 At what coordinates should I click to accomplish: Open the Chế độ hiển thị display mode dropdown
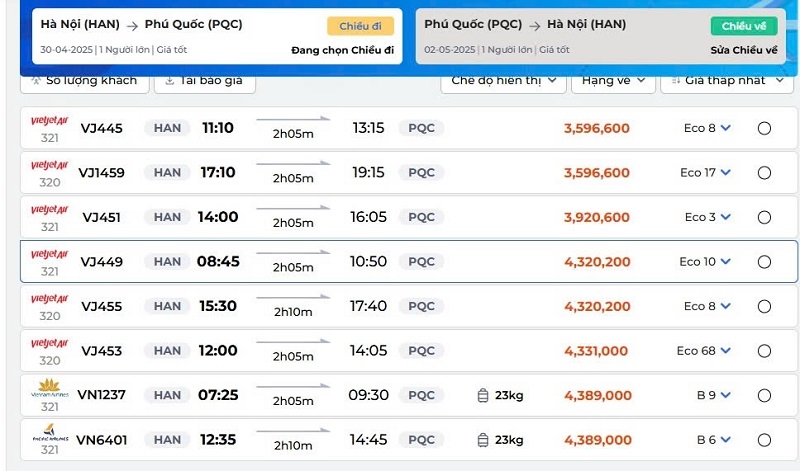(507, 80)
